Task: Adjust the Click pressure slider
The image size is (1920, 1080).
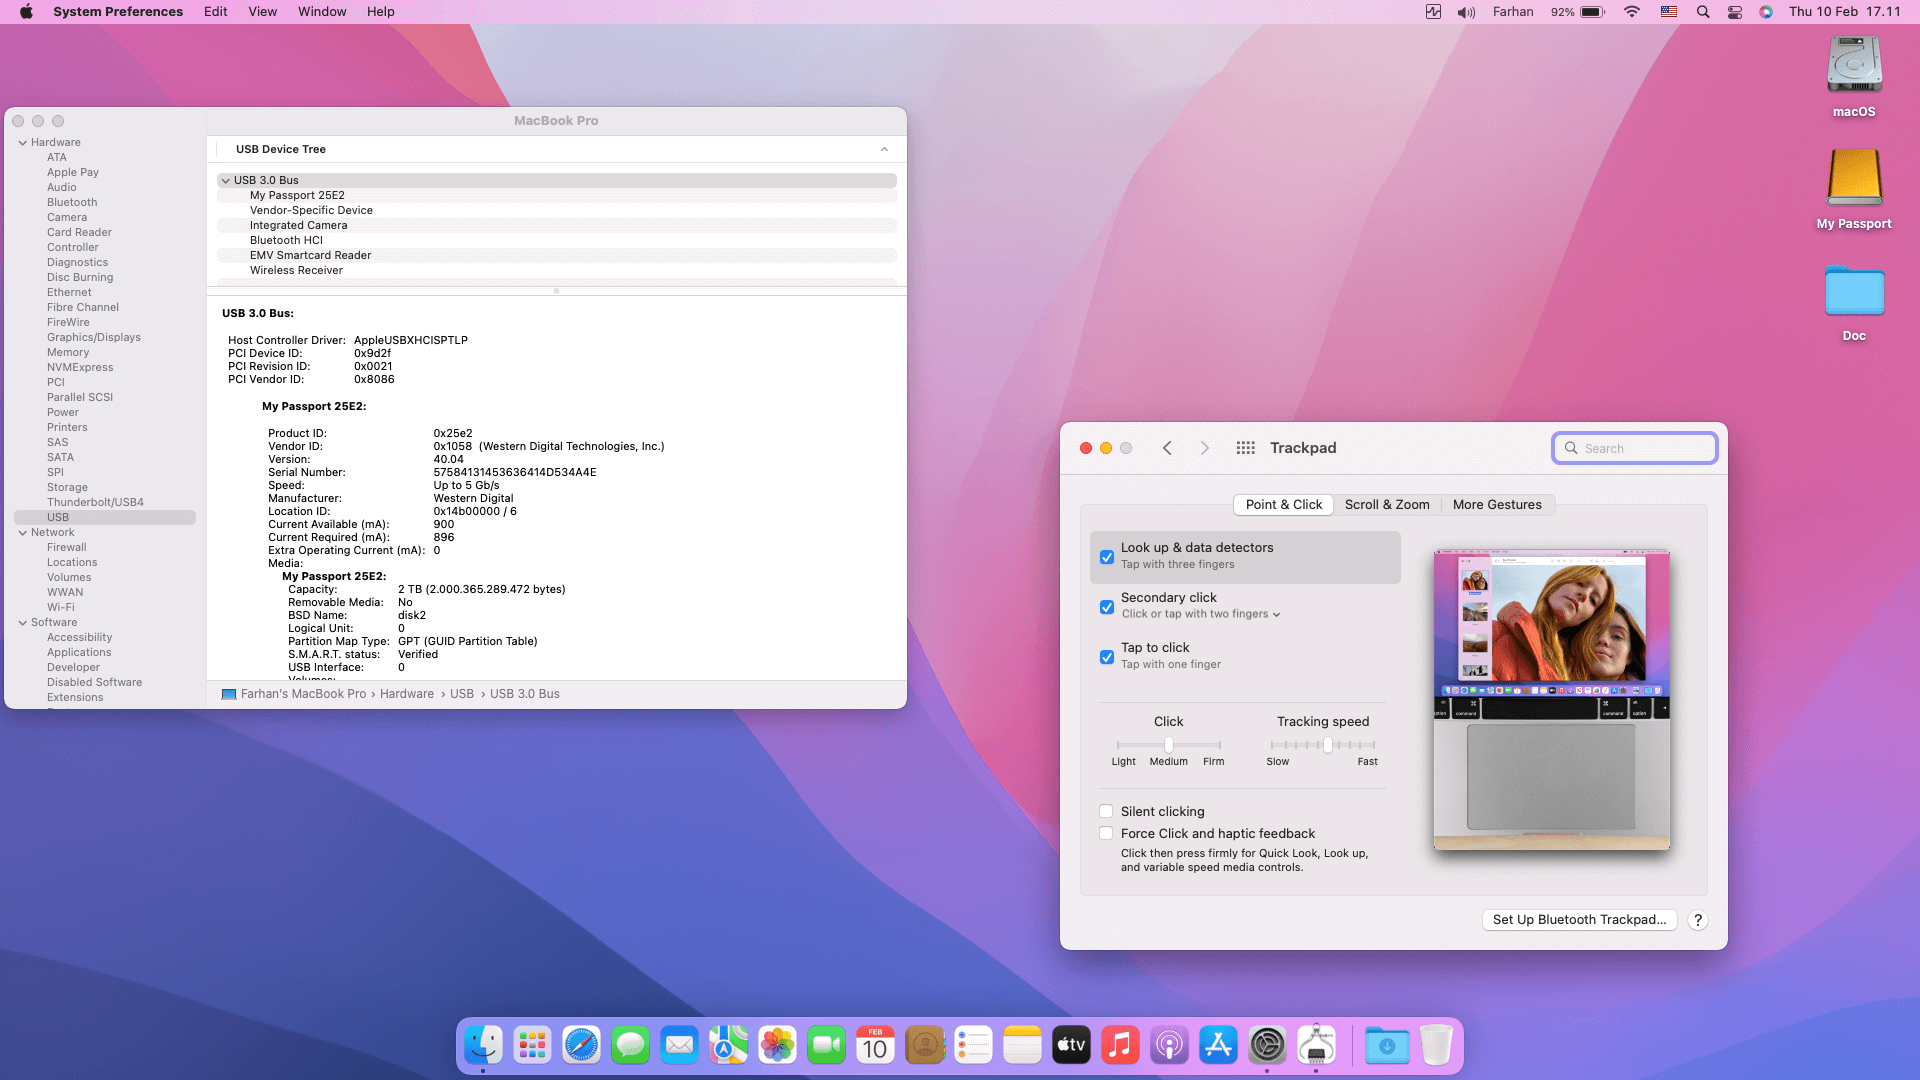Action: [1168, 744]
